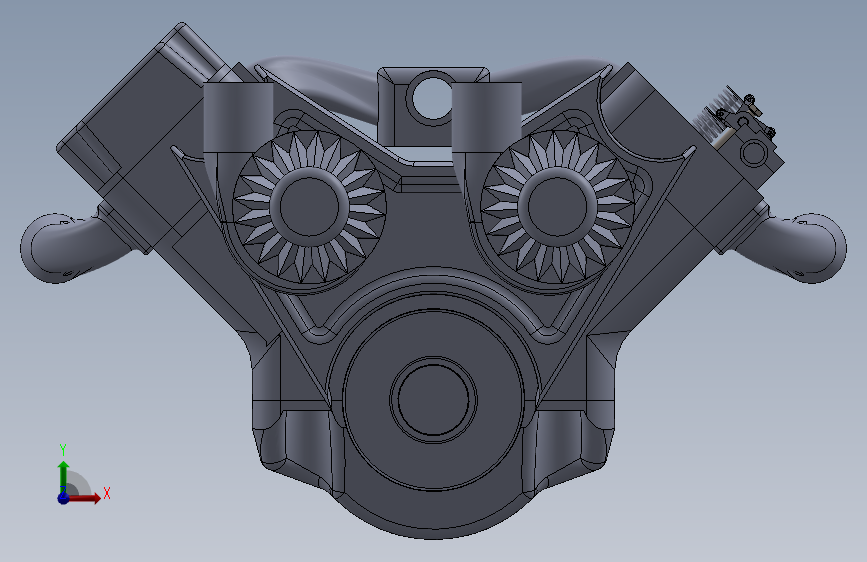Select the coil spring at the upper right
Viewport: 867px width, 562px height.
713,116
